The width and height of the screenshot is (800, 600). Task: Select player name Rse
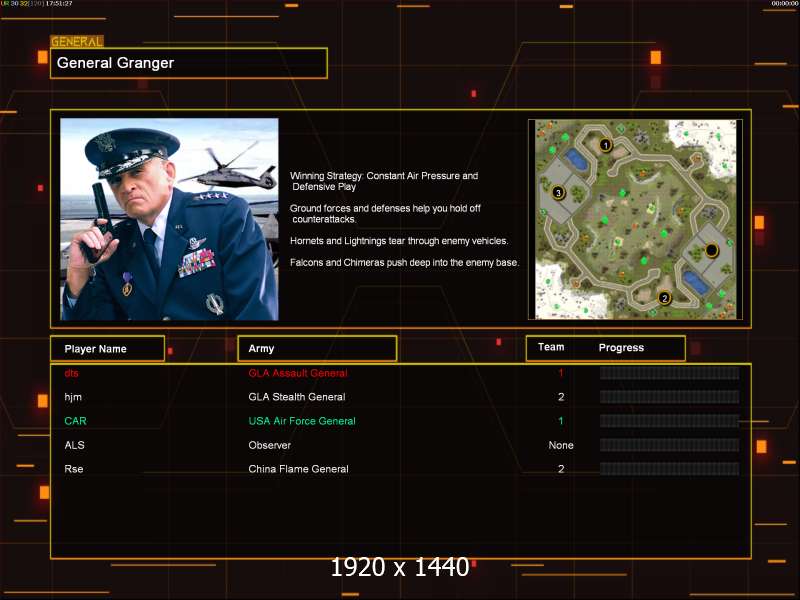(x=74, y=469)
